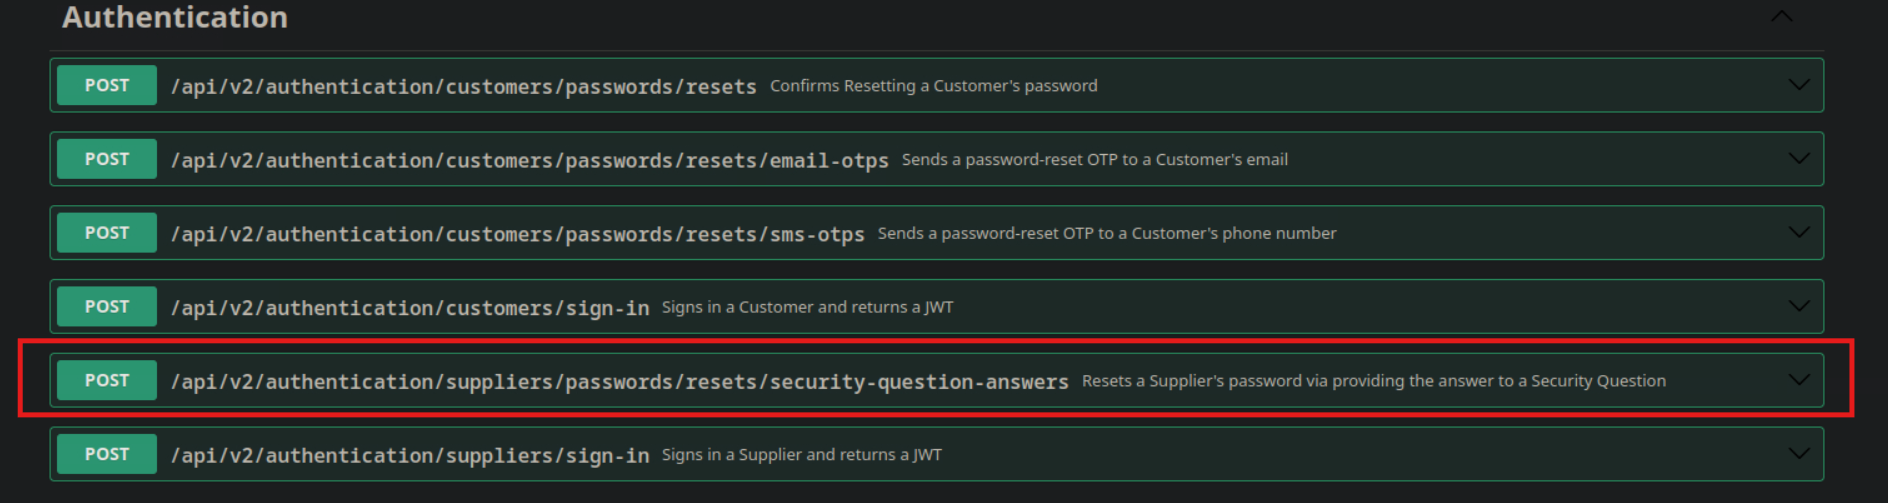Expand the customers passwords resets endpoint chevron

(1798, 85)
